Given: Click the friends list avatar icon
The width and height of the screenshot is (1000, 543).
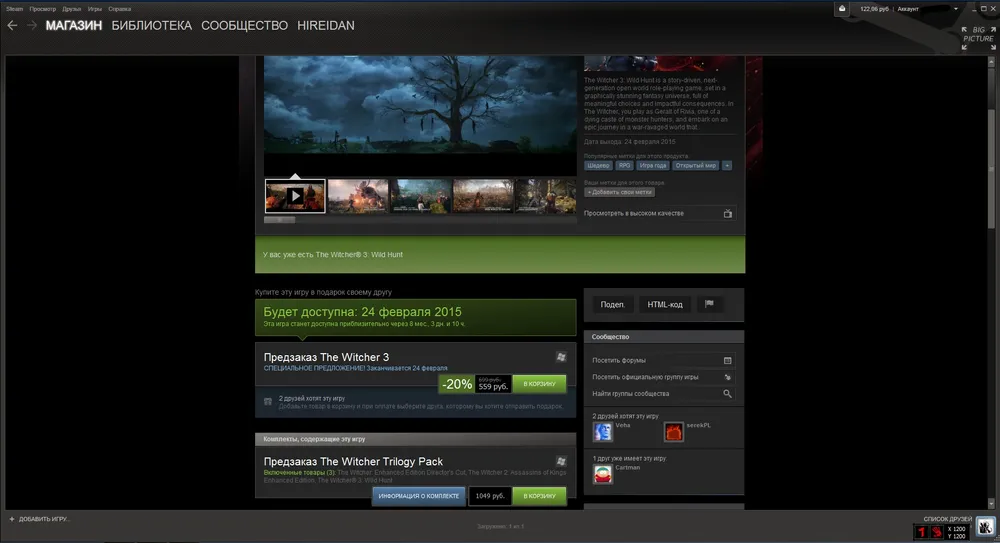Looking at the screenshot, I should [x=984, y=527].
